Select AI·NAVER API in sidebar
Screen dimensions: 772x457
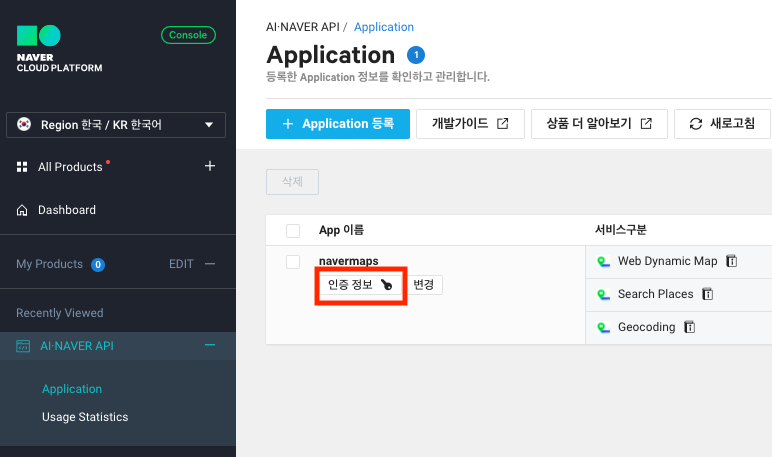point(77,346)
